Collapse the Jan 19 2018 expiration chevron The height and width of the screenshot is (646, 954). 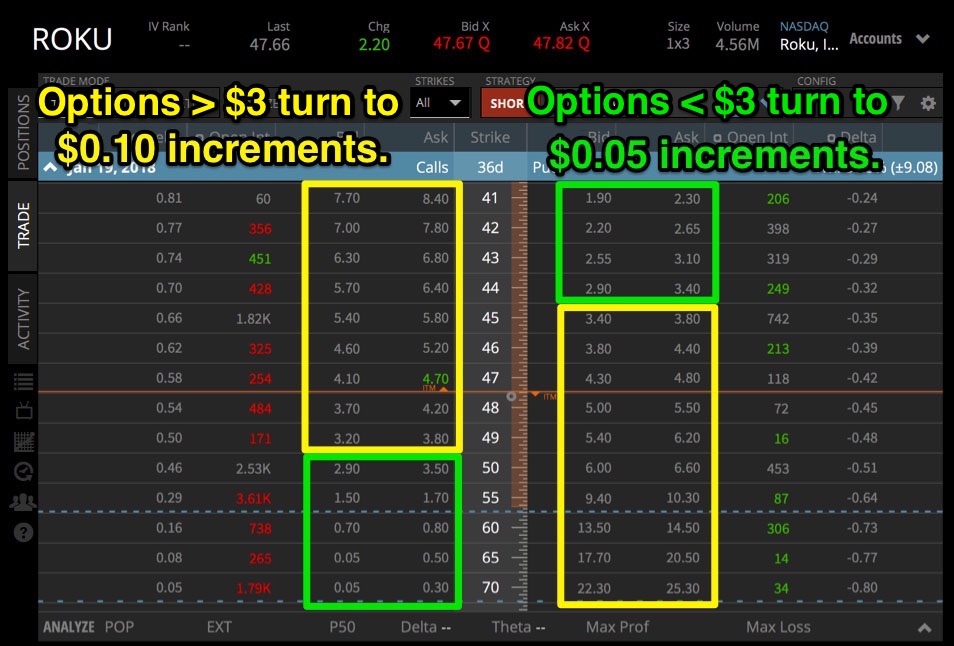[x=51, y=167]
